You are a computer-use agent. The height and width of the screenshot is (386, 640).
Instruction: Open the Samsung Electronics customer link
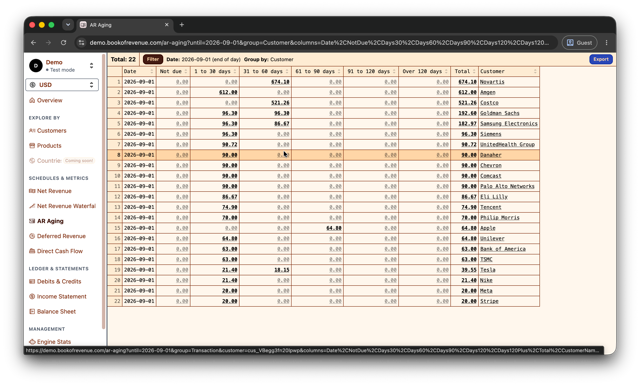(x=509, y=124)
